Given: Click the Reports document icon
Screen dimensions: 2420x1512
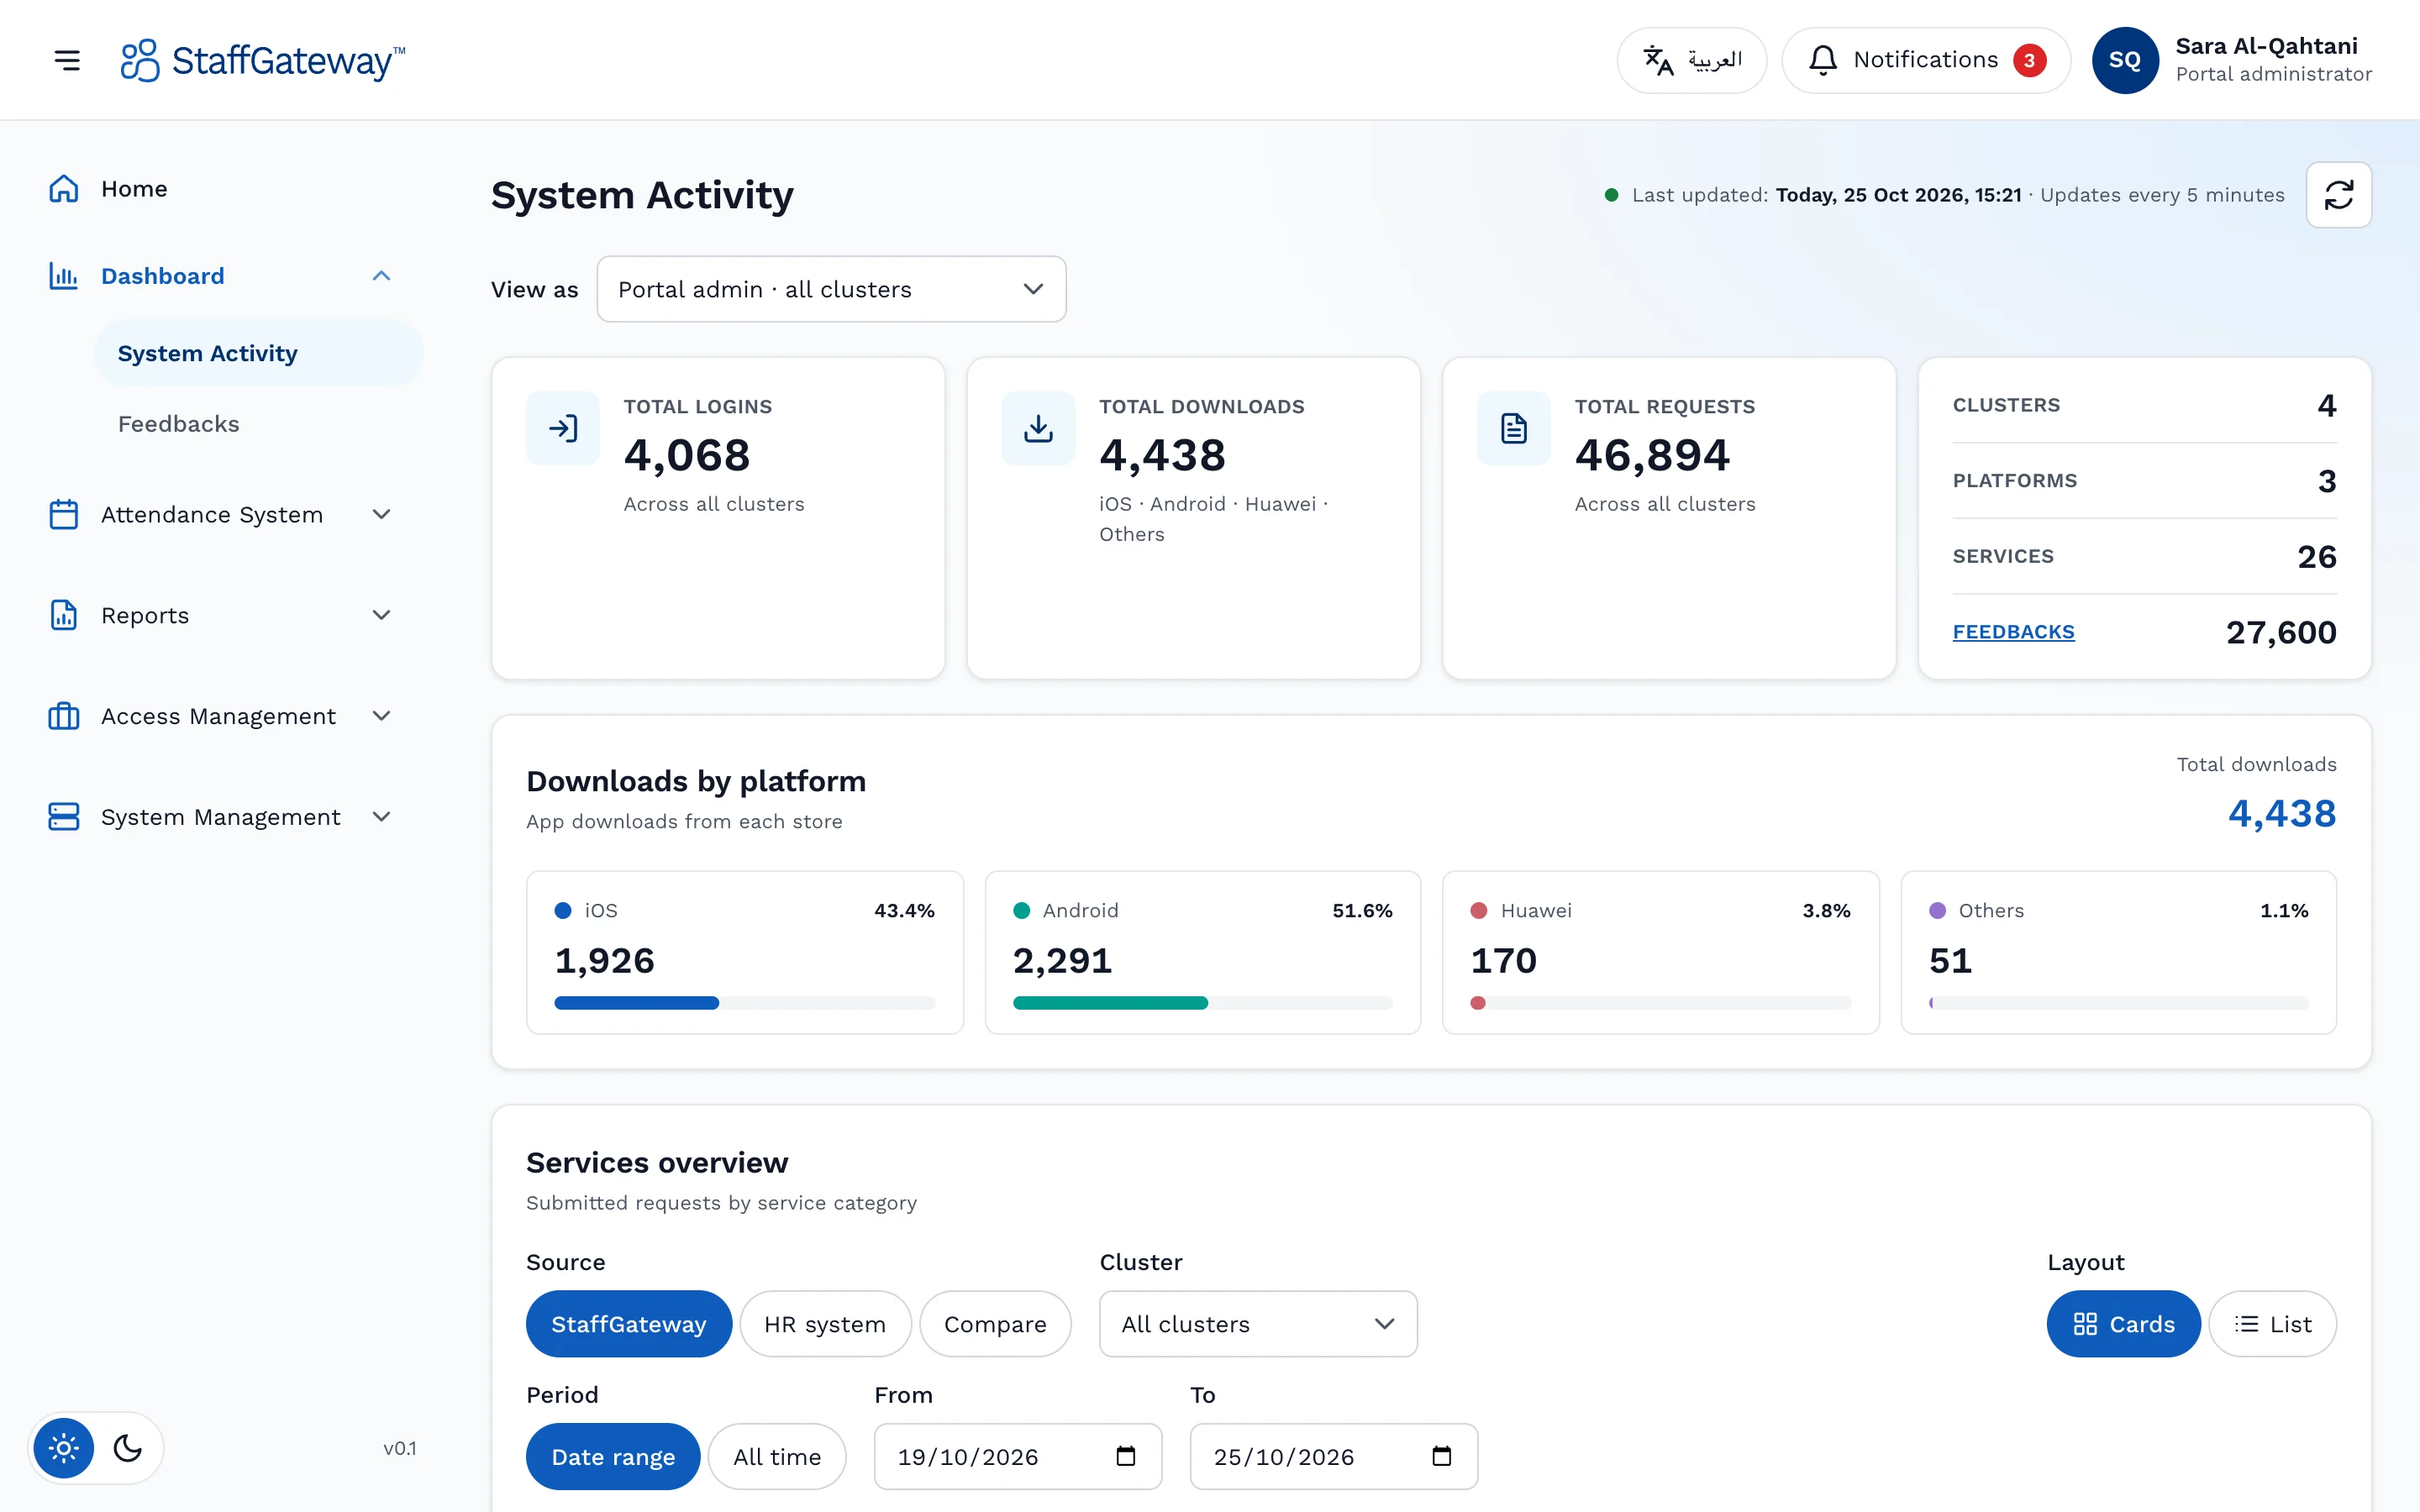Looking at the screenshot, I should coord(64,615).
